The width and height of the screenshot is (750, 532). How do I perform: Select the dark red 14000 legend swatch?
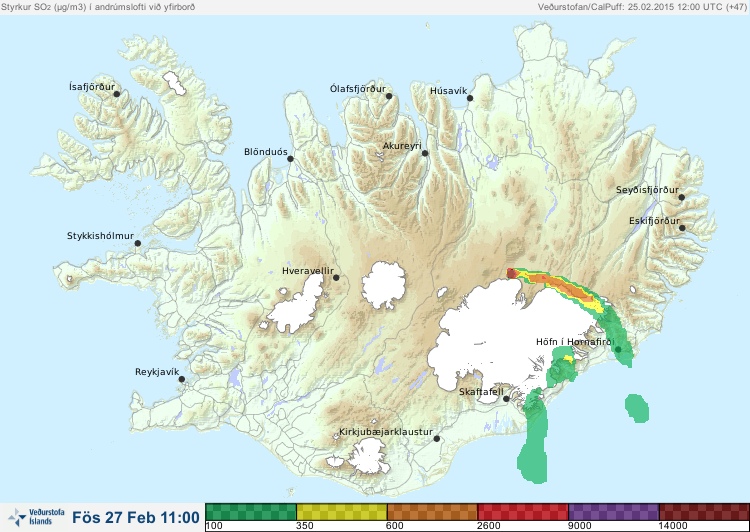tap(704, 512)
